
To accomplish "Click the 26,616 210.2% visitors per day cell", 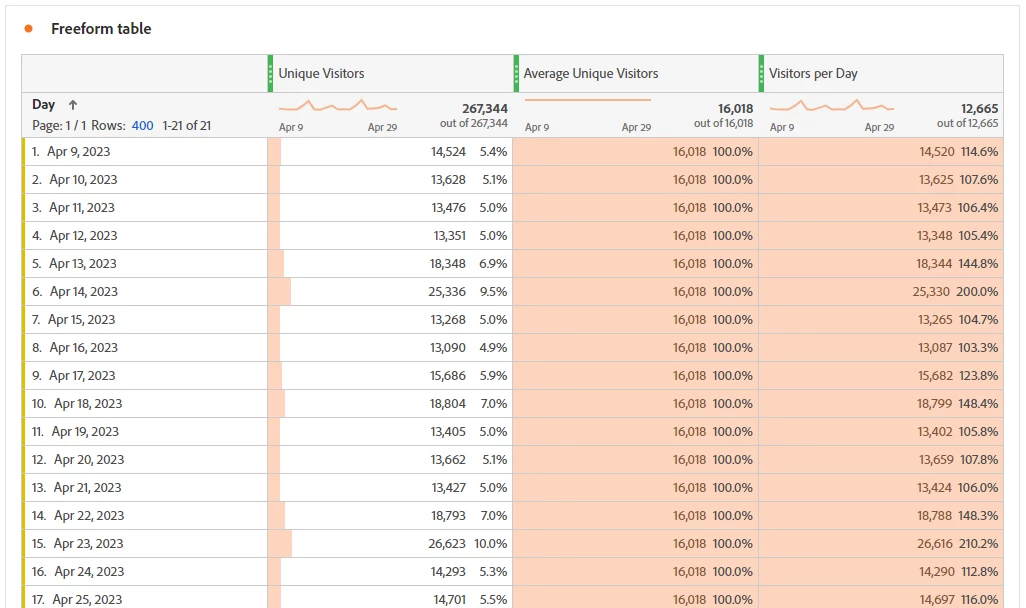I will (881, 544).
